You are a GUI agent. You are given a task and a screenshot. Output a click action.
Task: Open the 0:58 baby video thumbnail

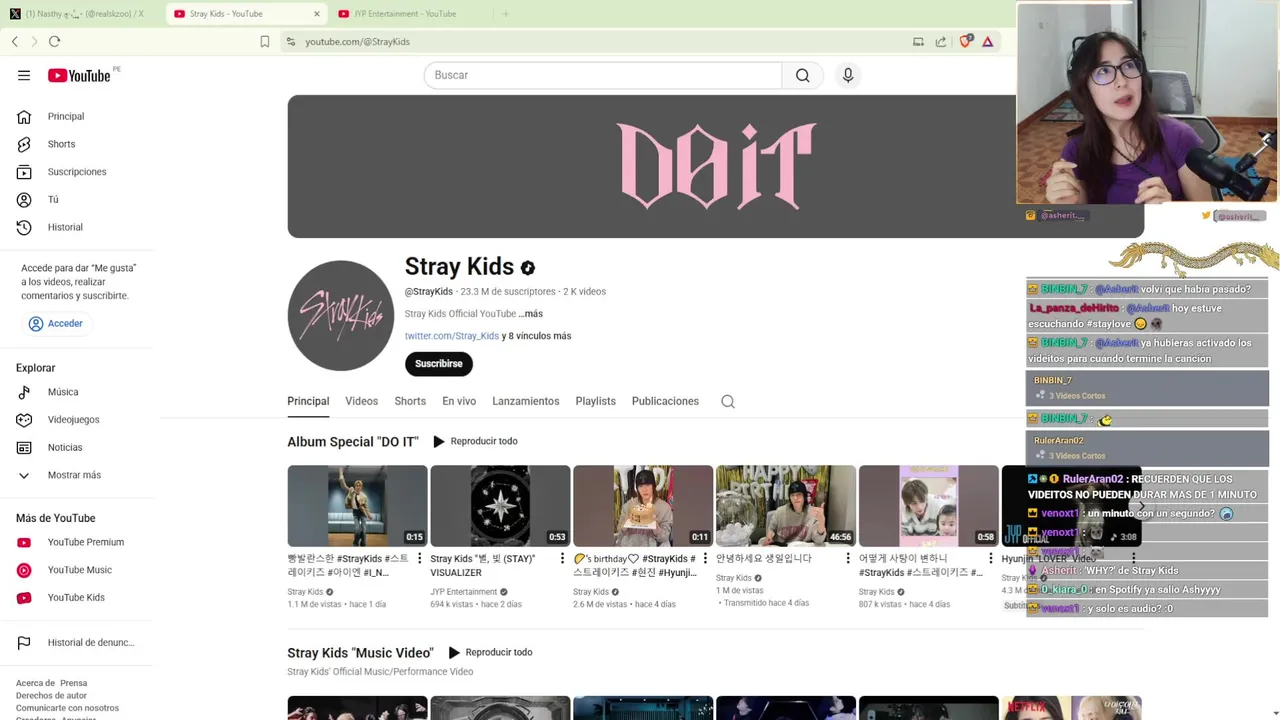(929, 505)
